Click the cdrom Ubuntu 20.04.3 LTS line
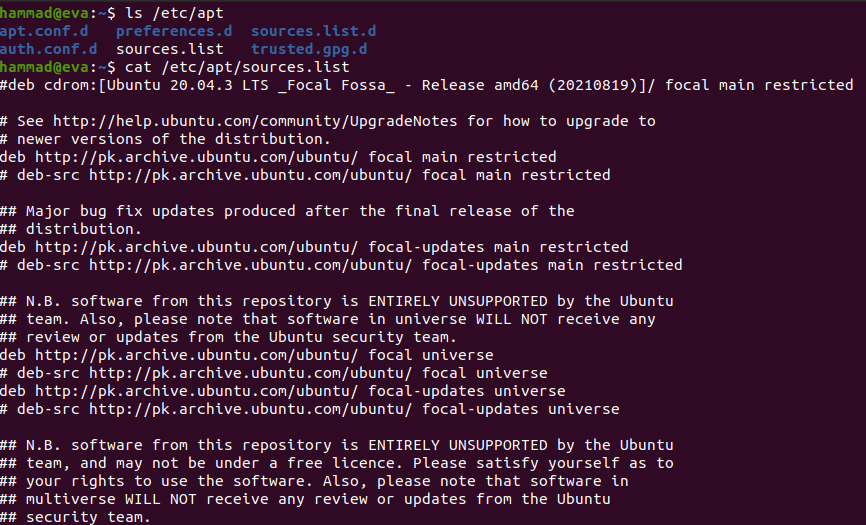The image size is (866, 525). 426,85
